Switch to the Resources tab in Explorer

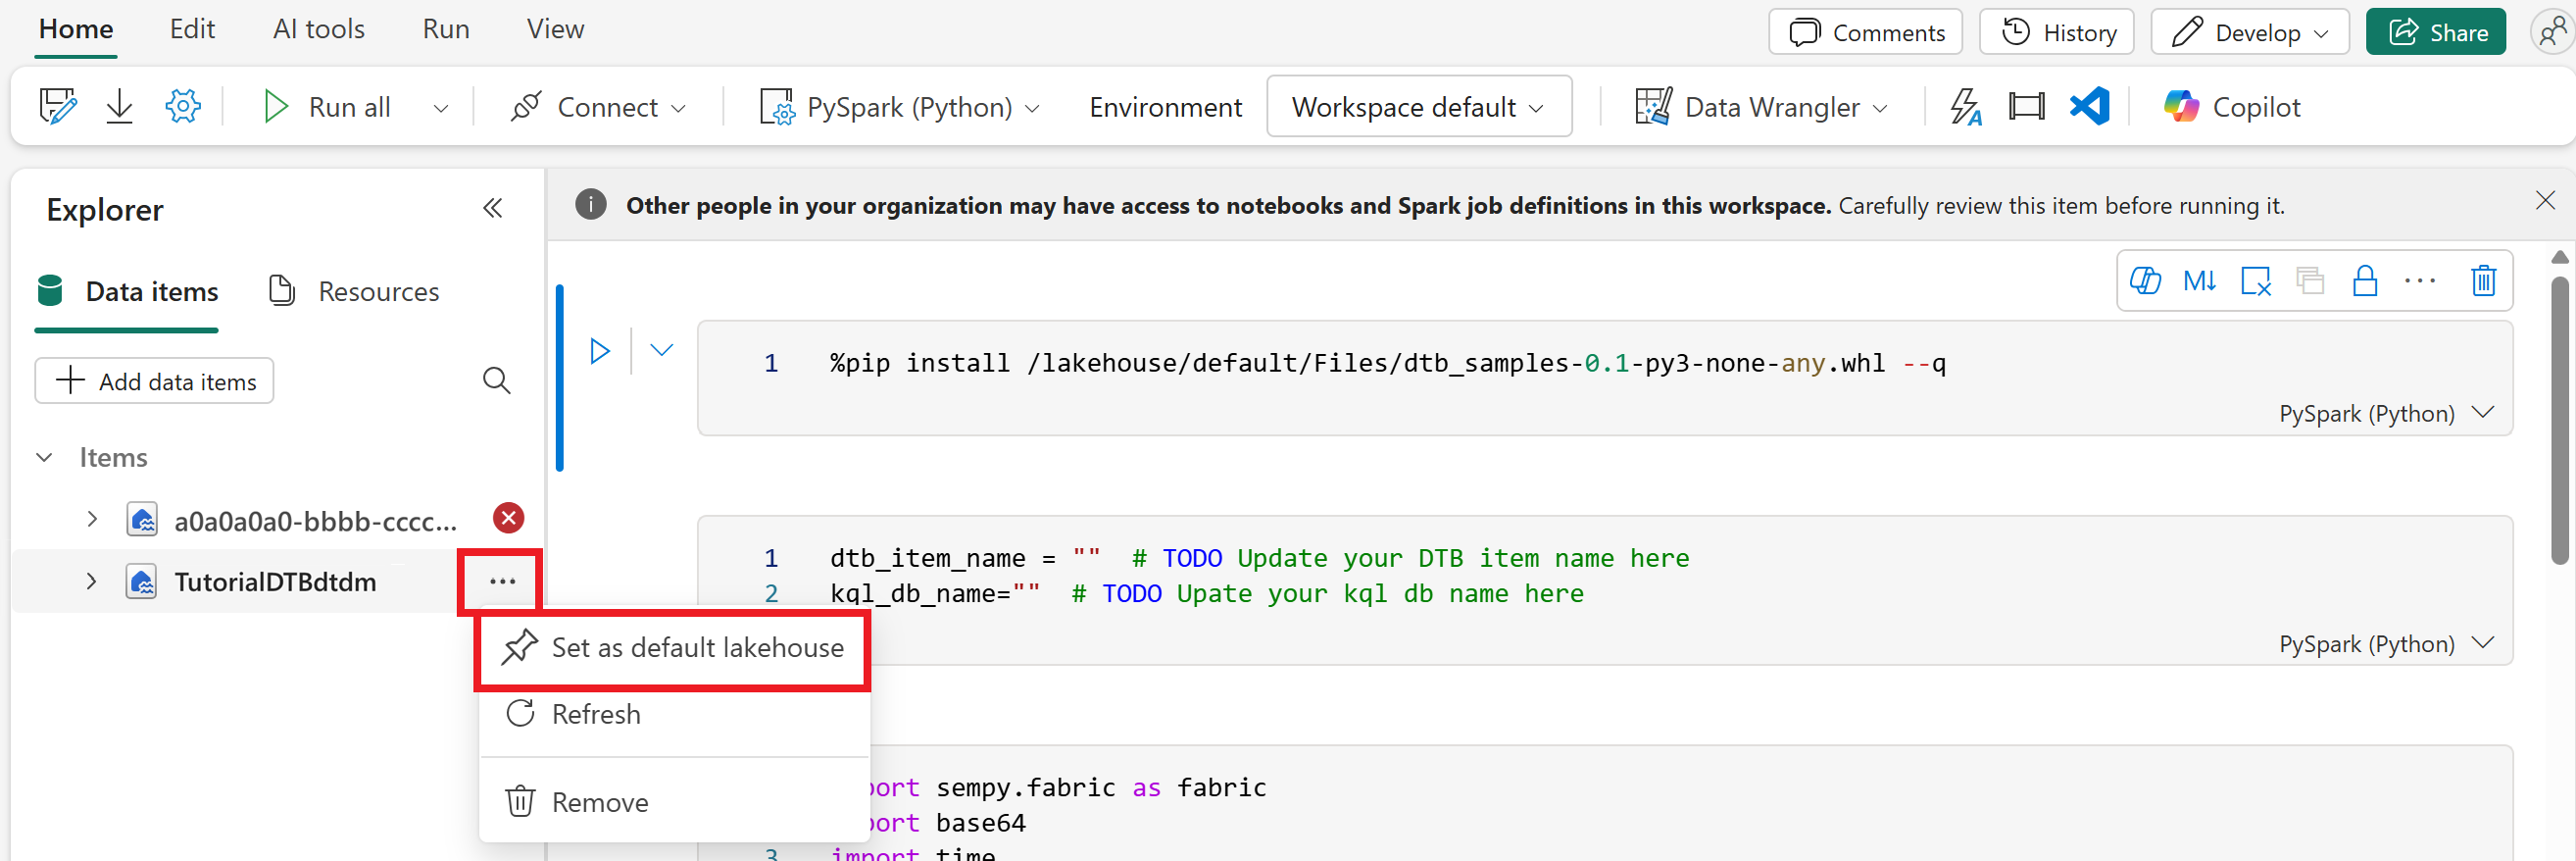coord(355,292)
